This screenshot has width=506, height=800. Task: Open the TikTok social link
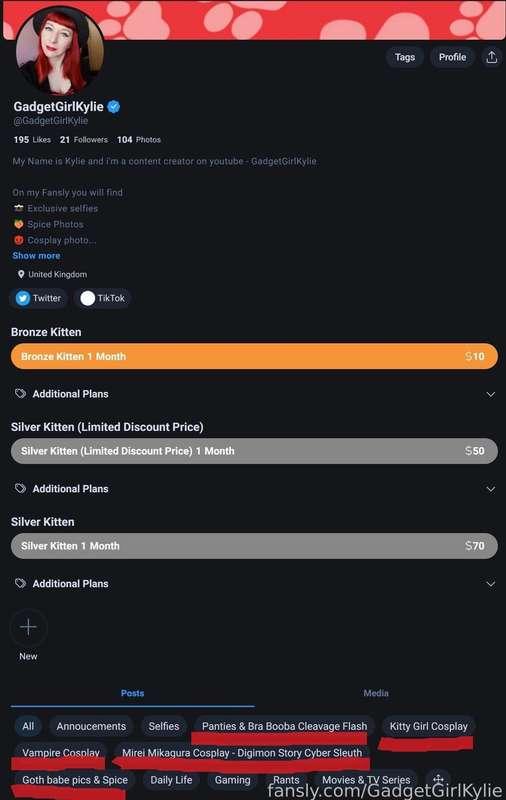click(103, 298)
